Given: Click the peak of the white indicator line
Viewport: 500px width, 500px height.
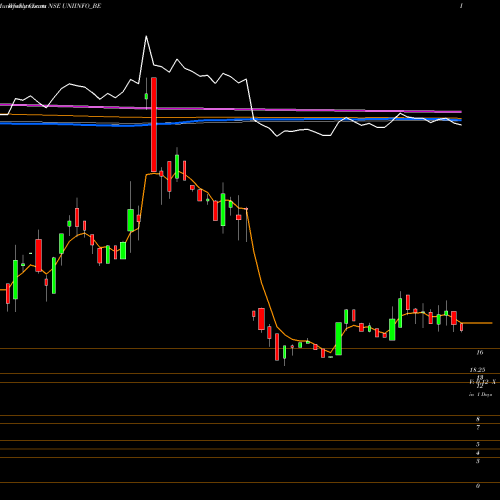Looking at the screenshot, I should (146, 36).
